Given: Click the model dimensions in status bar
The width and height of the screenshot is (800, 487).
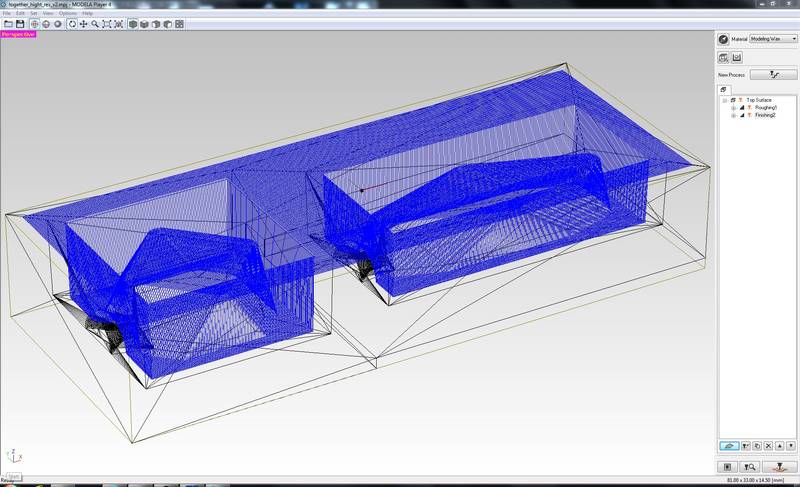Looking at the screenshot, I should point(756,480).
